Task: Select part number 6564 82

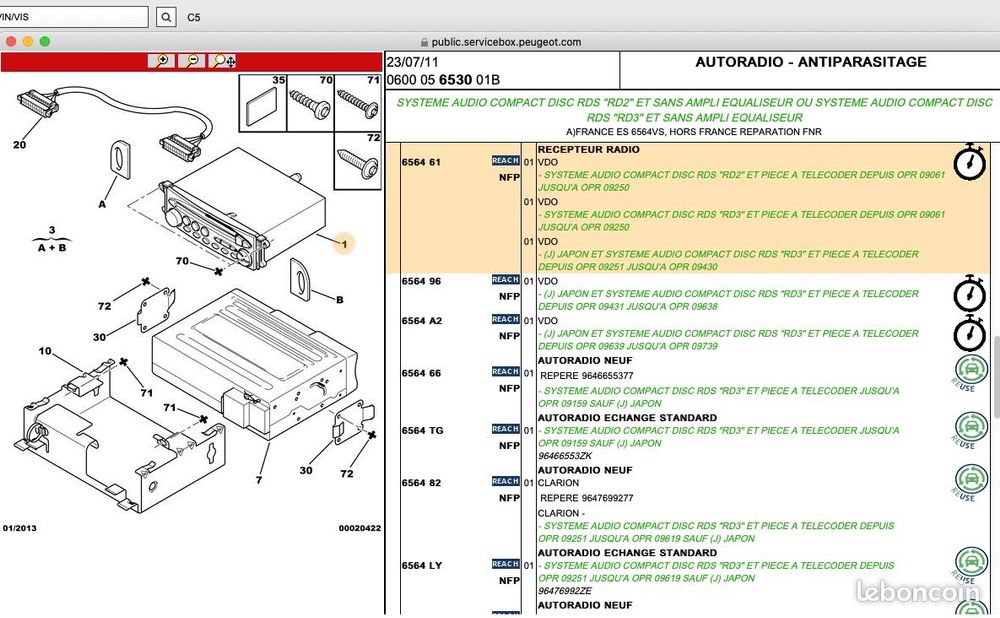Action: (421, 483)
